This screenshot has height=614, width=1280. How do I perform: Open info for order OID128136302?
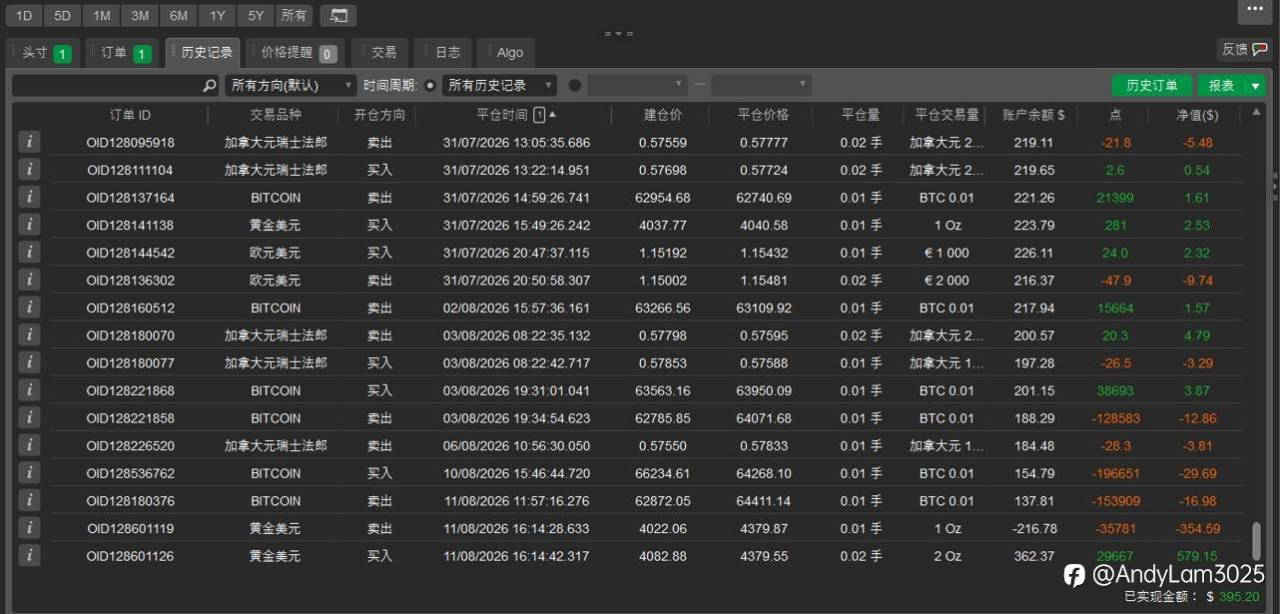pos(29,280)
